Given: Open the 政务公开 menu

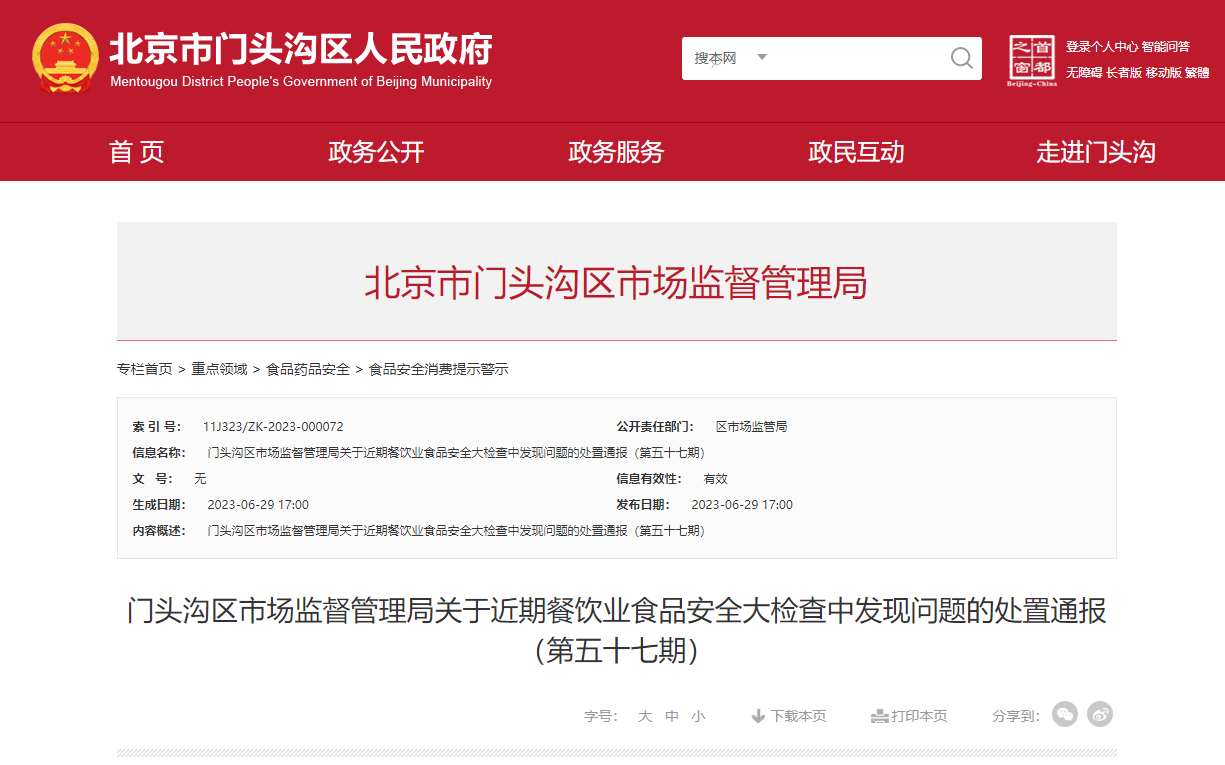Looking at the screenshot, I should pyautogui.click(x=376, y=152).
